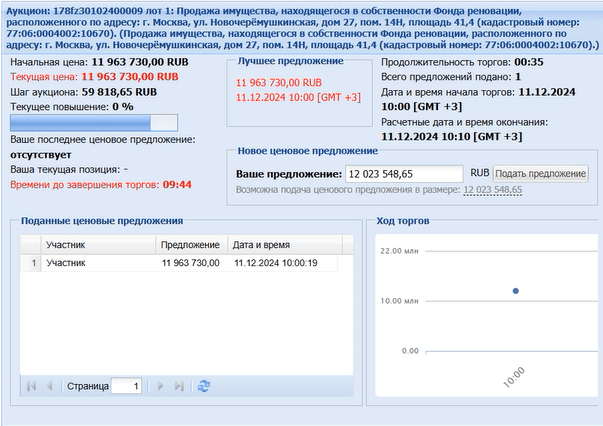Click suggested bid link 12 023 548,65
The image size is (603, 426).
[493, 190]
